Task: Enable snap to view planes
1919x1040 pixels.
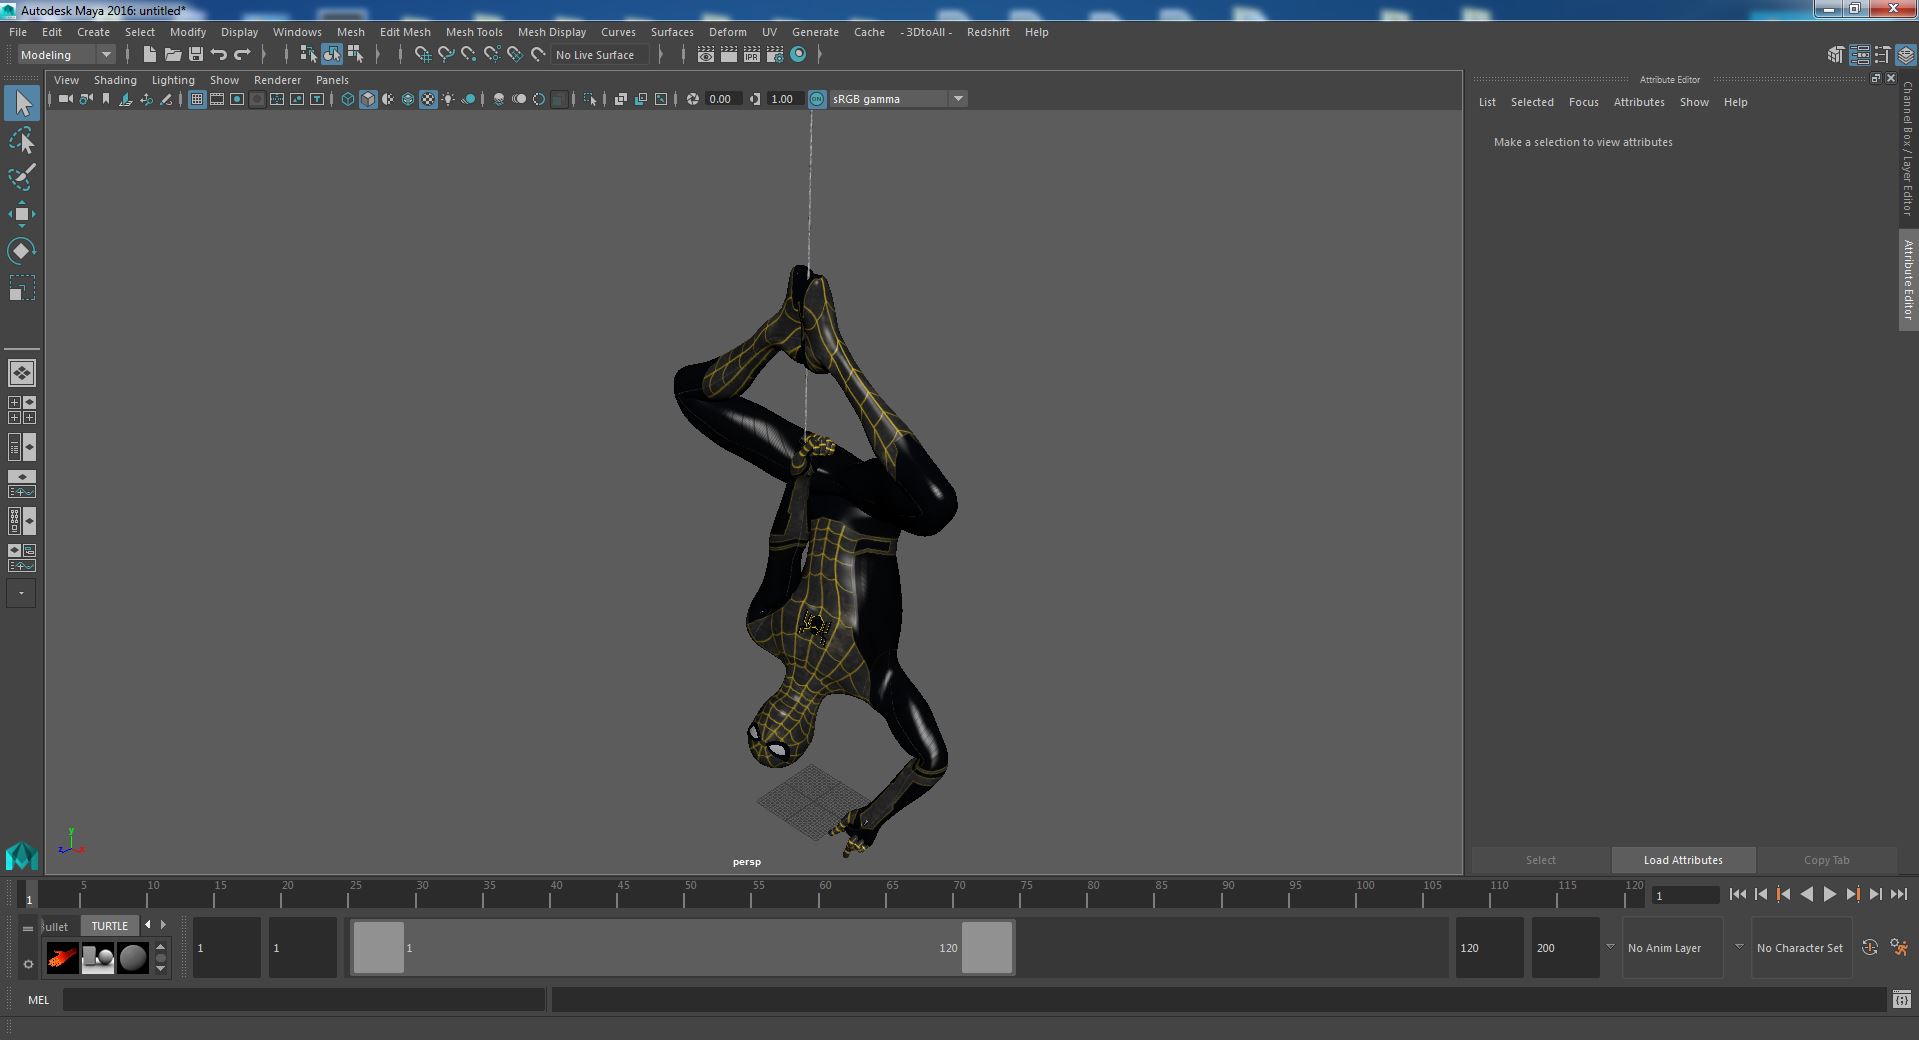Action: click(515, 55)
